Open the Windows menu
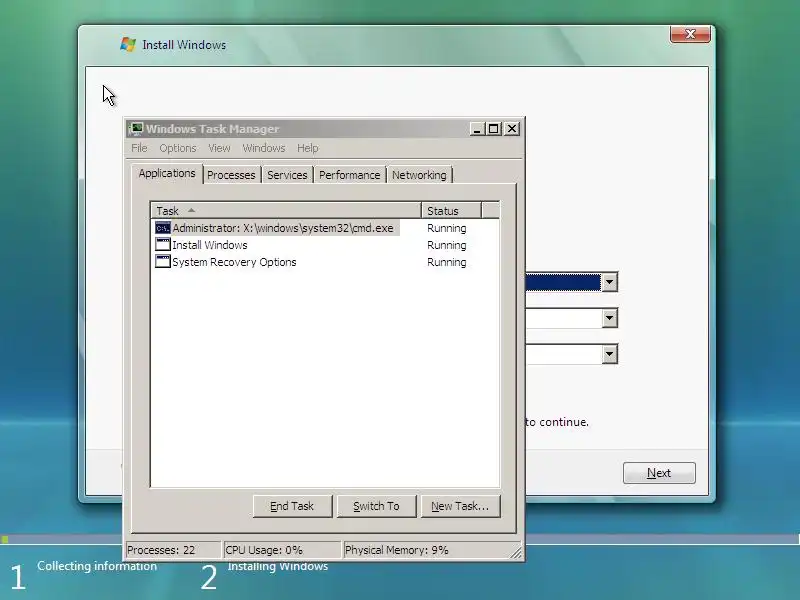This screenshot has height=600, width=800. coord(264,148)
